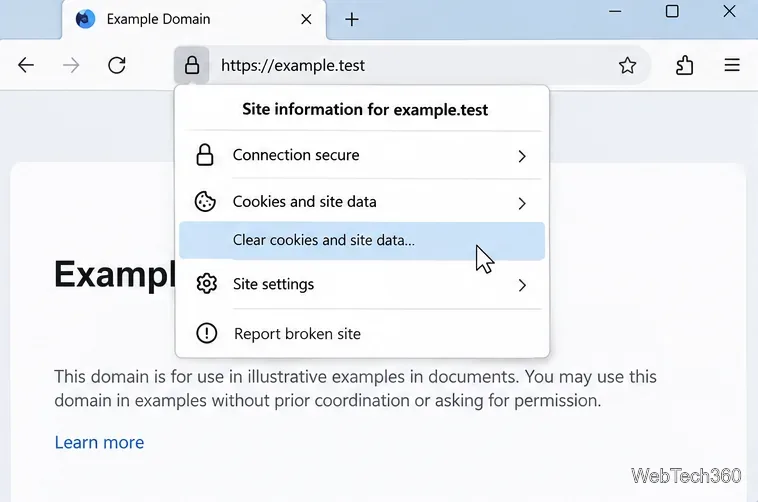Open Cookies and site data entry
The height and width of the screenshot is (502, 758).
[362, 202]
